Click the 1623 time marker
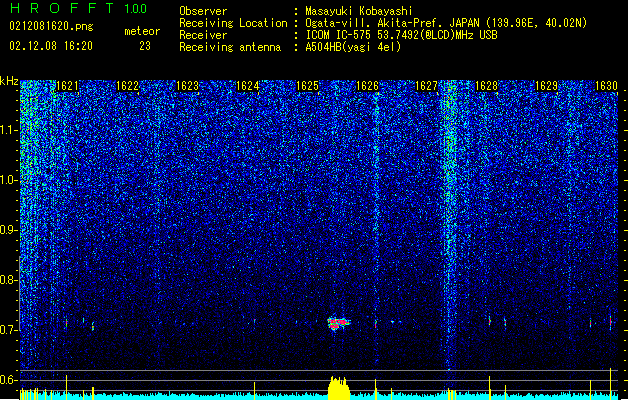629x400 pixels. [187, 86]
